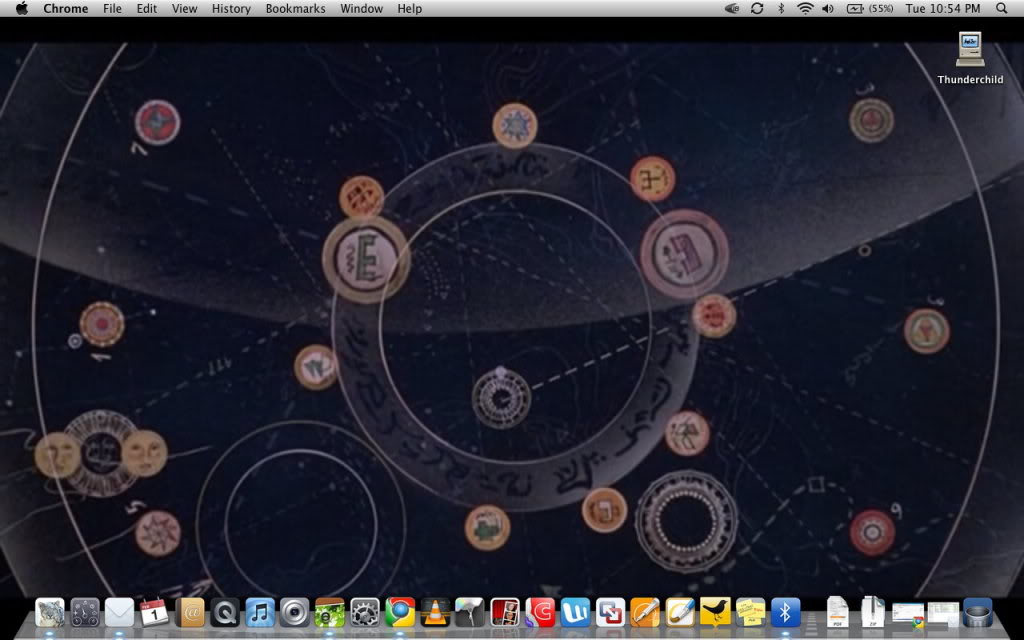
Task: Open the File menu
Action: click(x=112, y=8)
